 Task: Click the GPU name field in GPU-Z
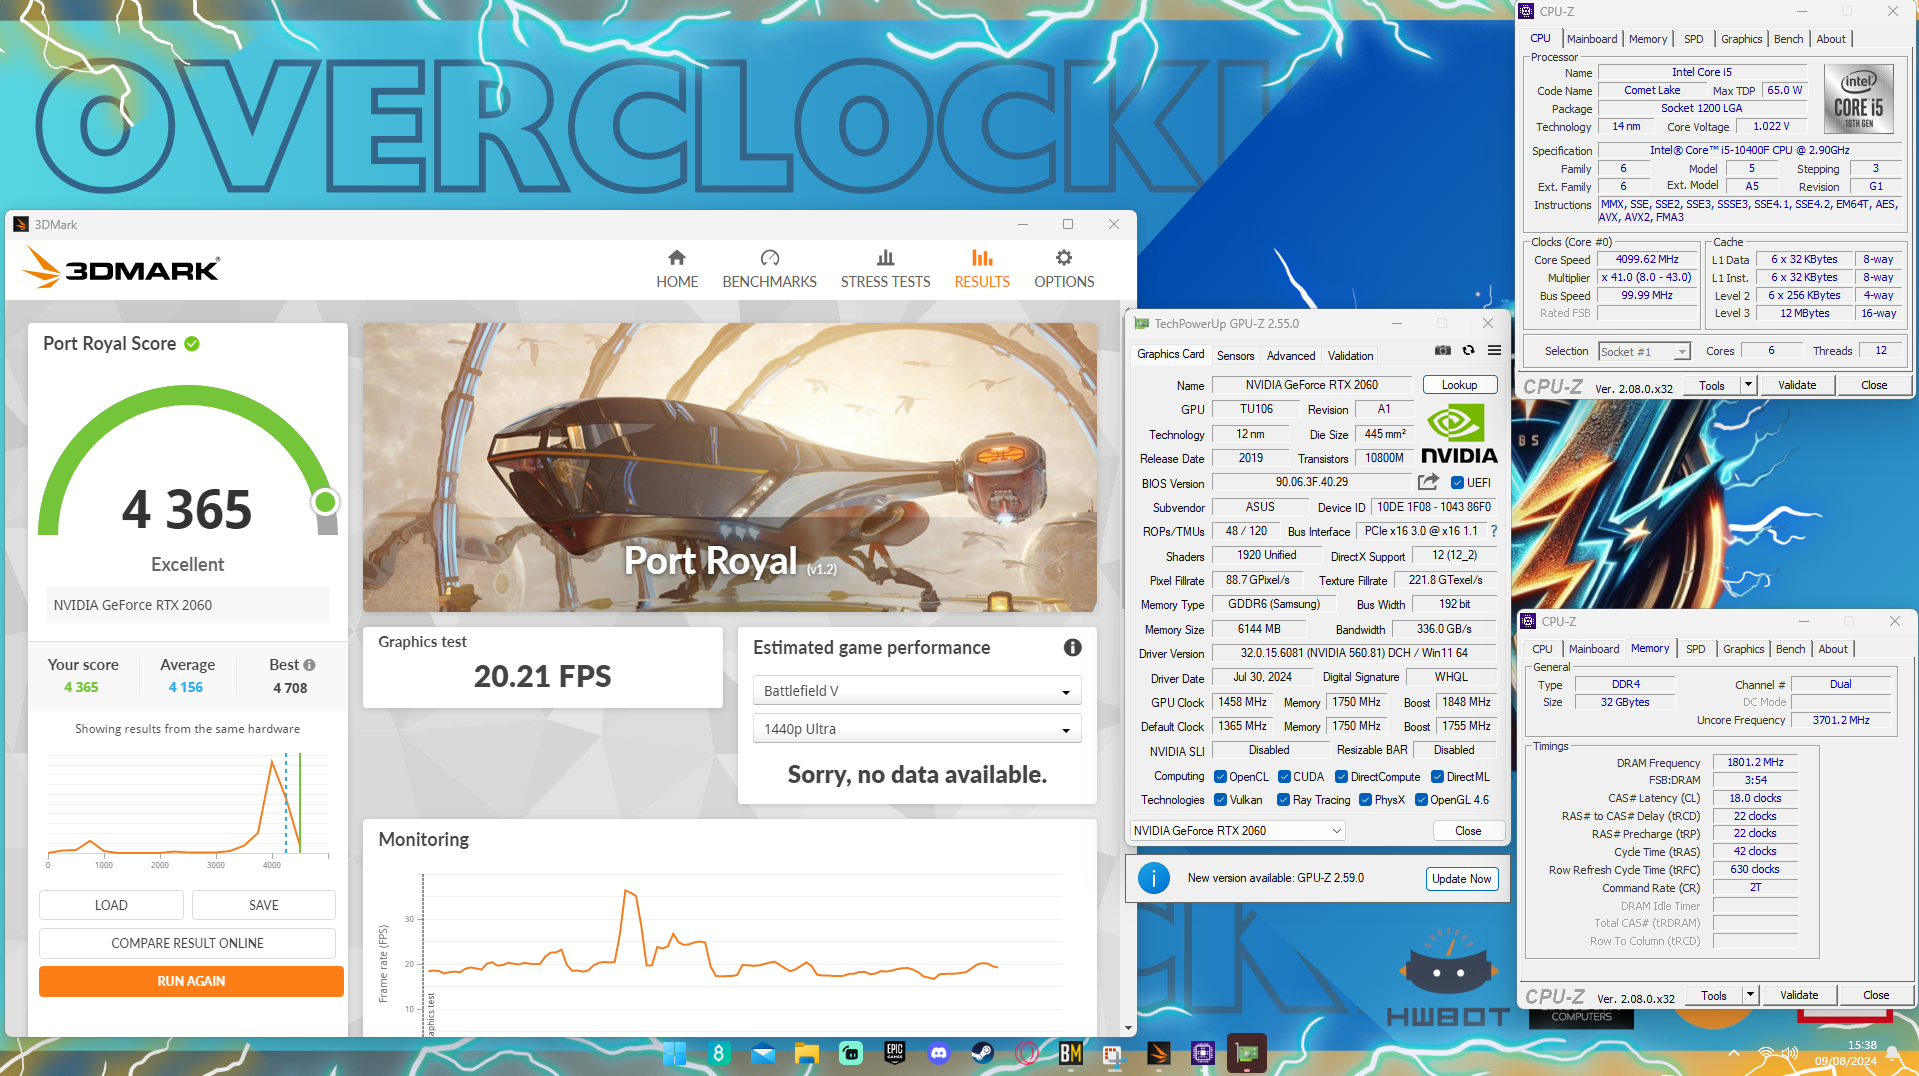click(x=1311, y=385)
